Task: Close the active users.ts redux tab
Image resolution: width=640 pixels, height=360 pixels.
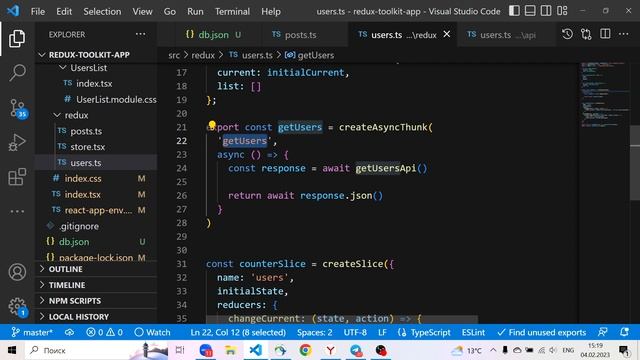Action: [x=447, y=34]
